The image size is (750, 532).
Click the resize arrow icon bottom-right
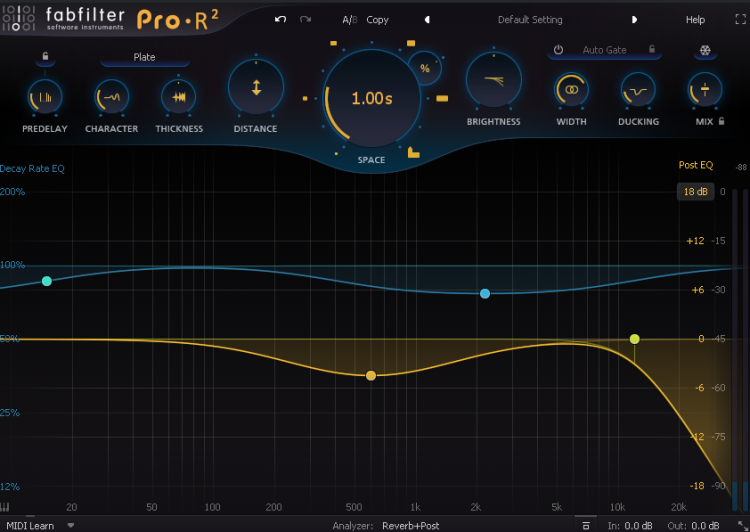coord(741,525)
